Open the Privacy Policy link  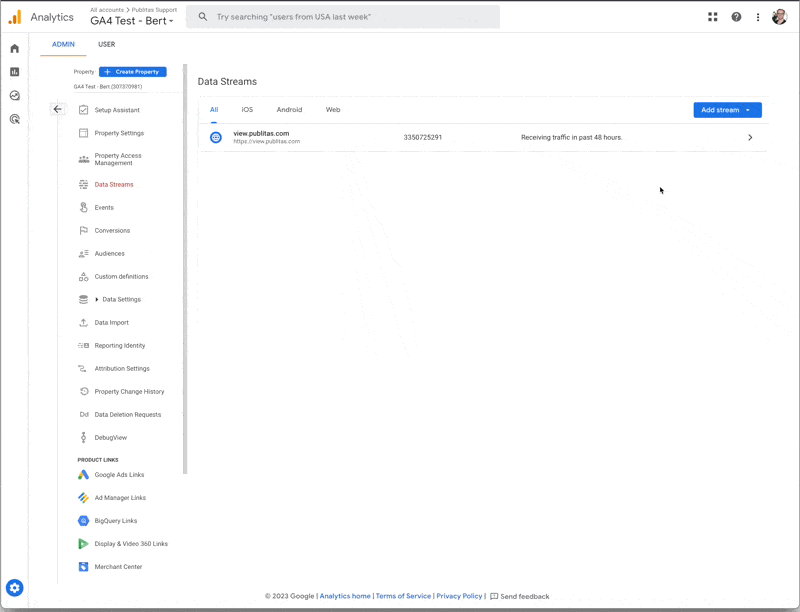pyautogui.click(x=459, y=596)
